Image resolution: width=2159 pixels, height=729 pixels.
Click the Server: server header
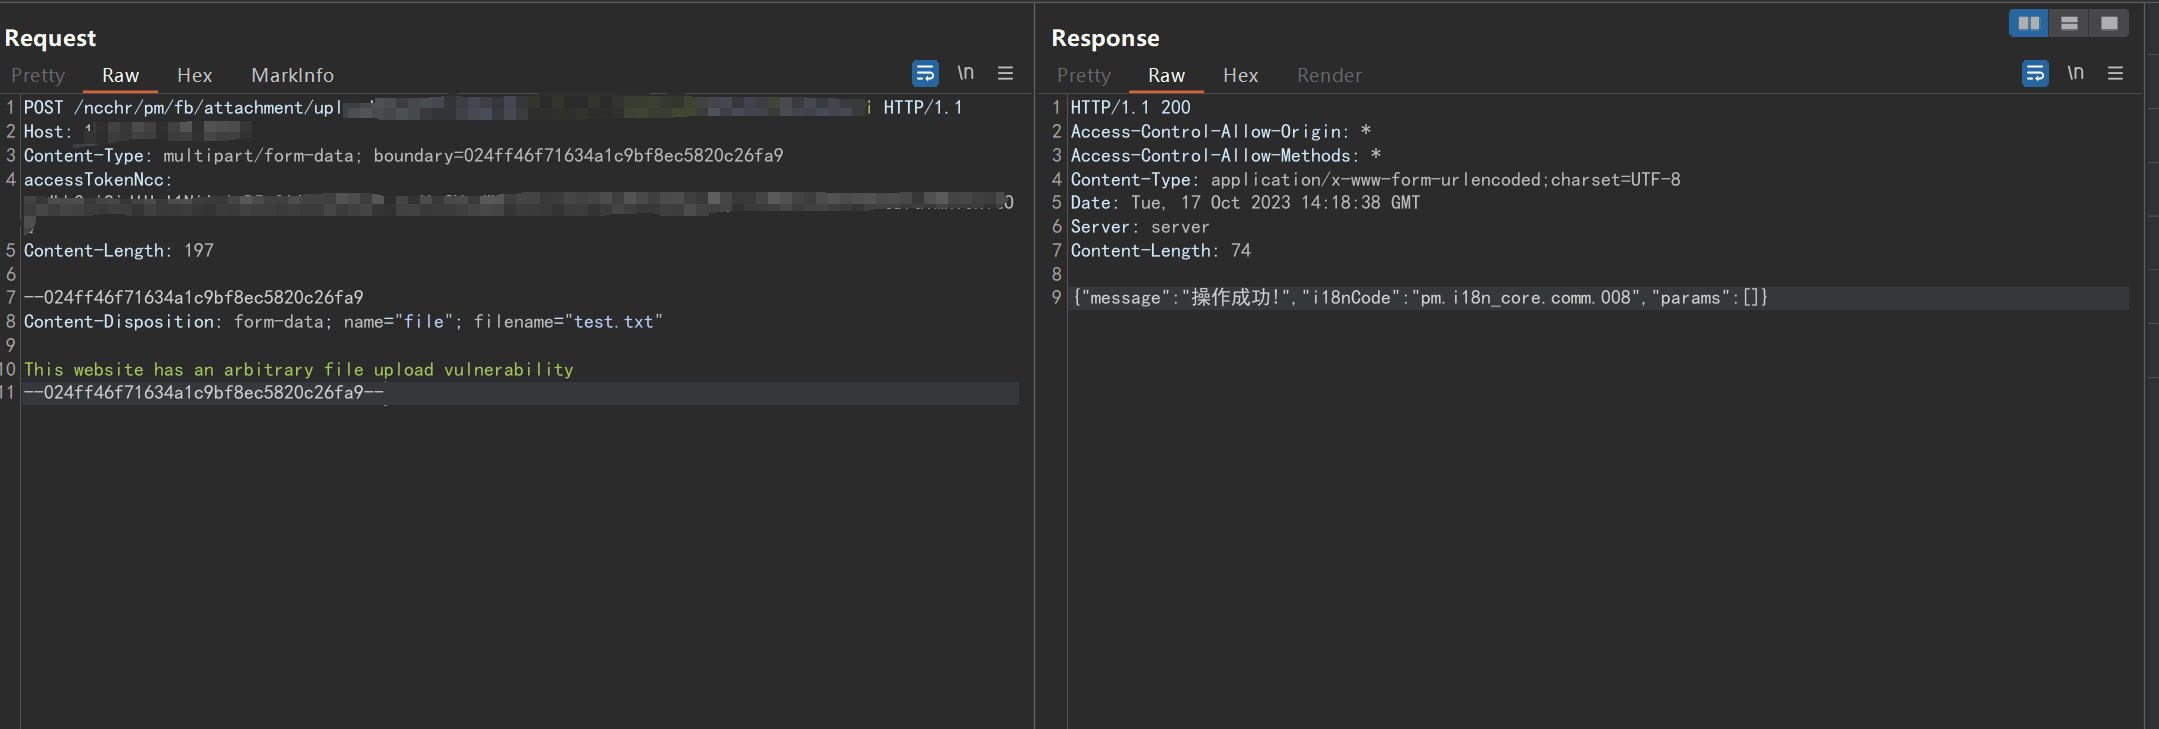click(x=1140, y=226)
